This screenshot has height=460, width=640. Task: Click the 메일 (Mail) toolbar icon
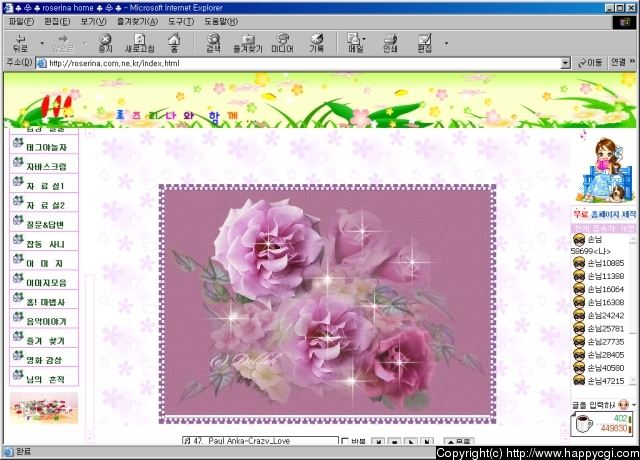(355, 43)
